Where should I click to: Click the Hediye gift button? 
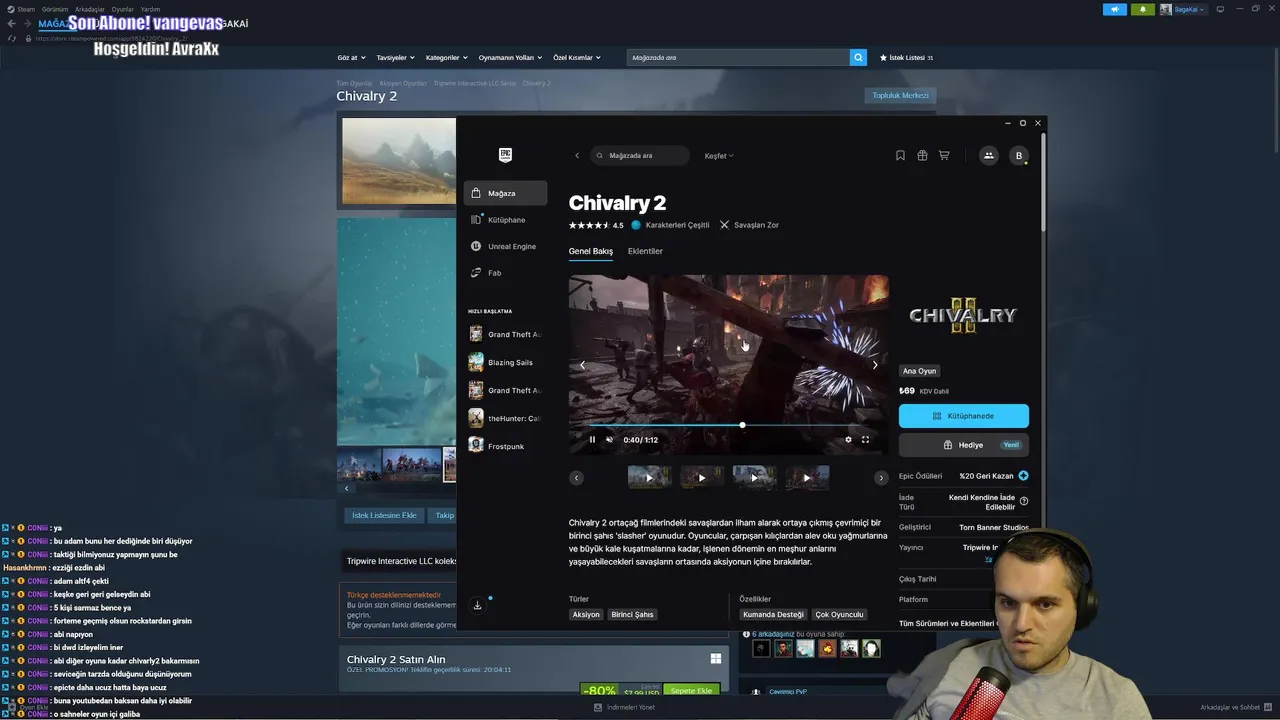[964, 445]
